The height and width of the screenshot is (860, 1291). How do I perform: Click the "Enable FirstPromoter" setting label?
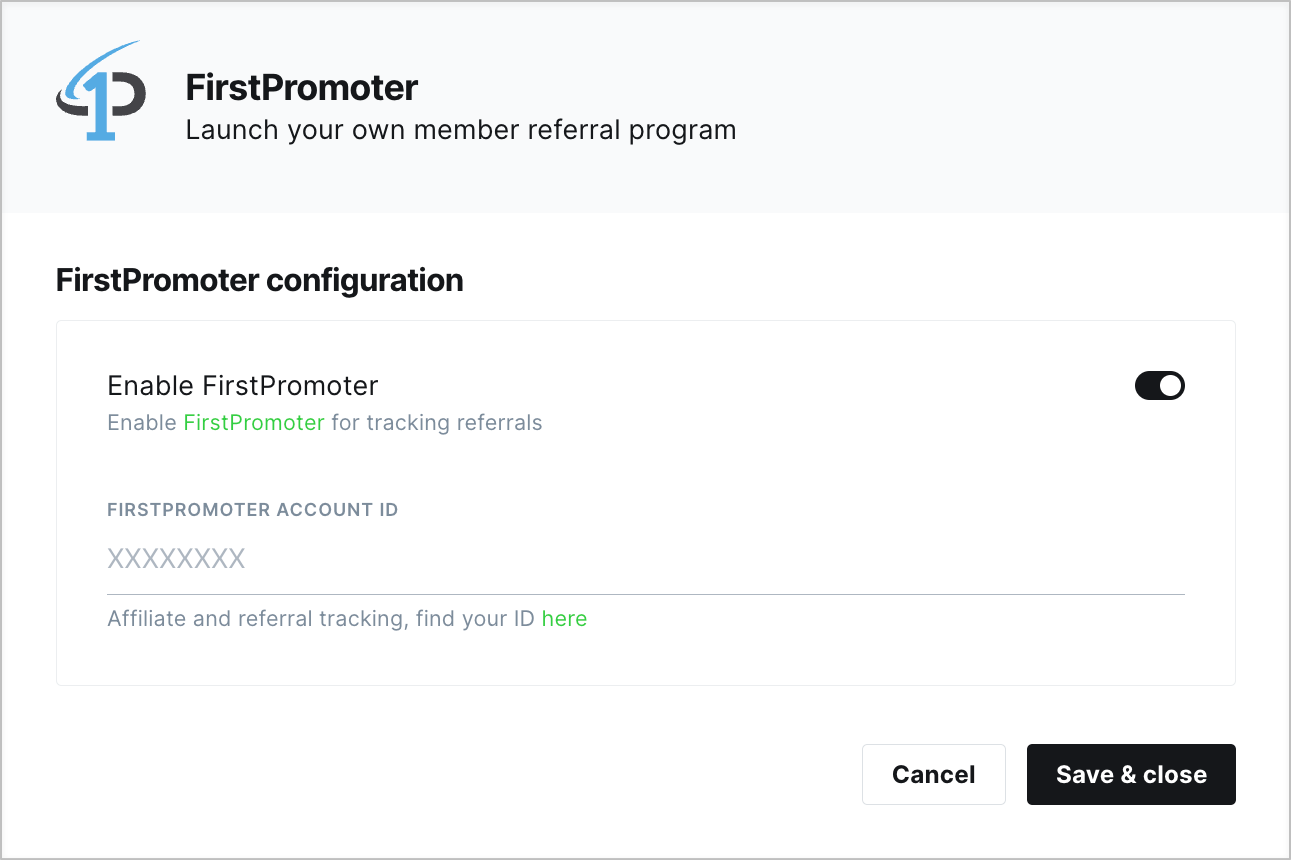[x=242, y=385]
